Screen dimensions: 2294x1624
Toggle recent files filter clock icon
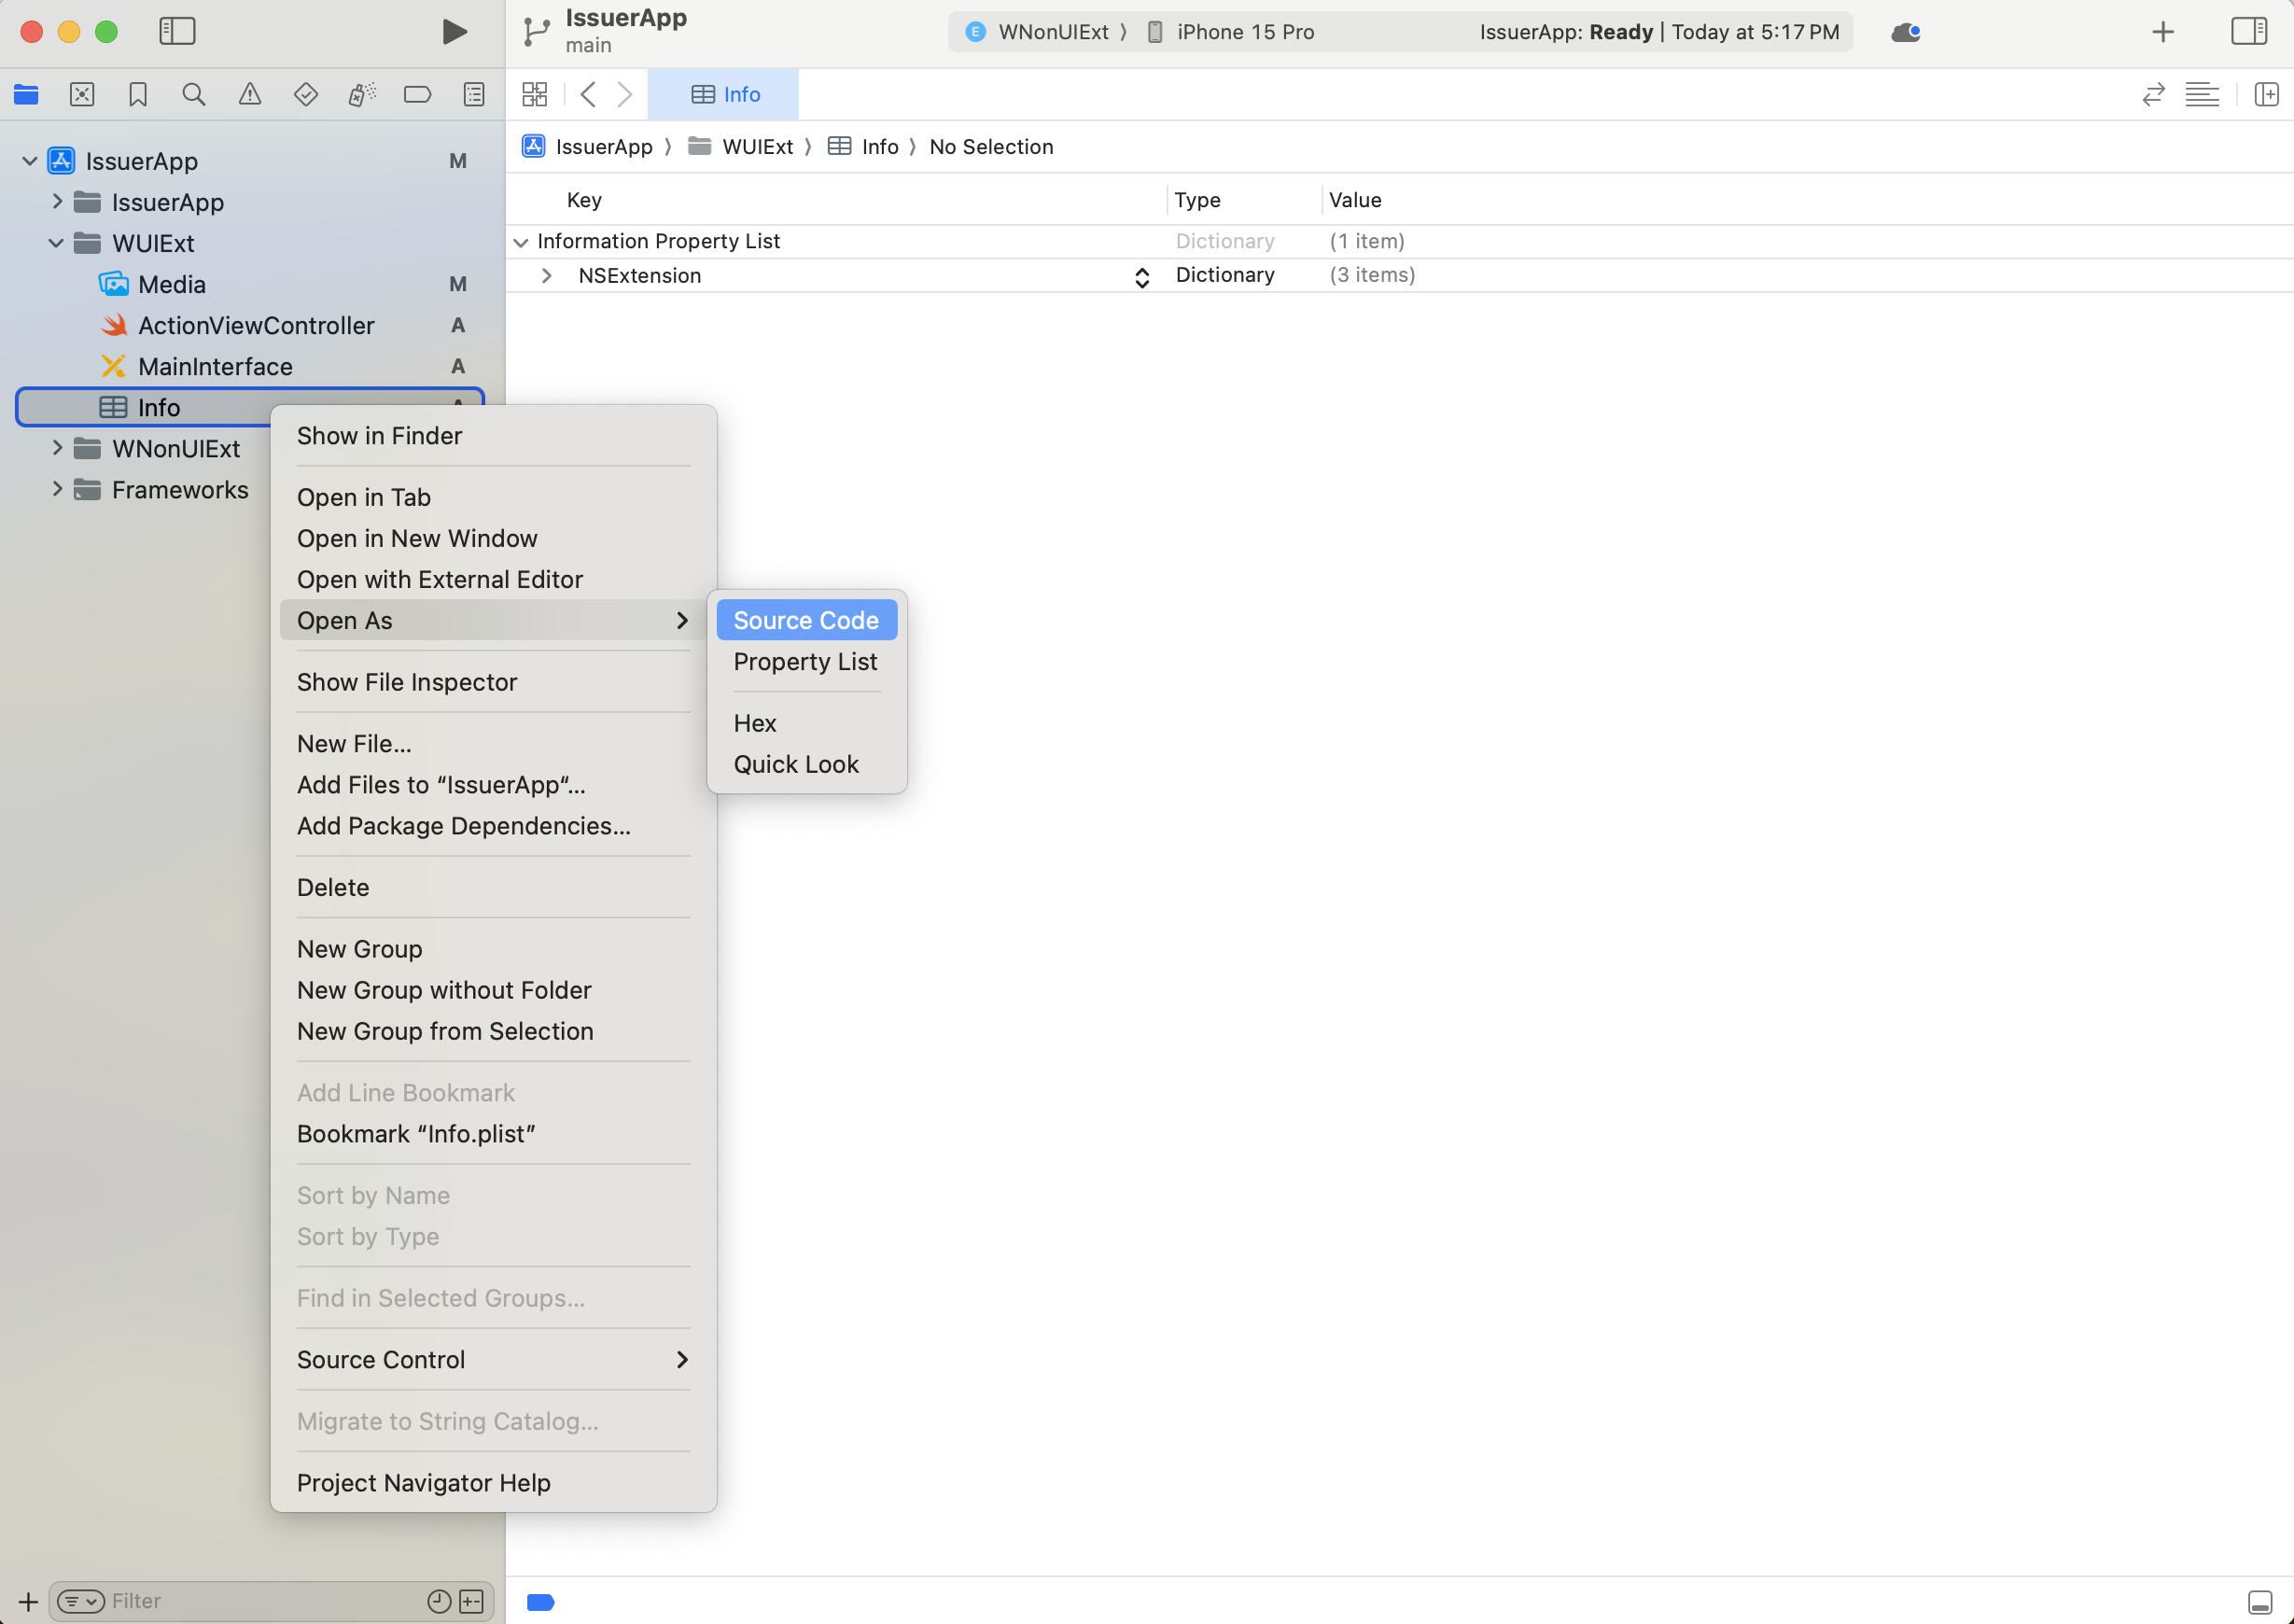(439, 1601)
